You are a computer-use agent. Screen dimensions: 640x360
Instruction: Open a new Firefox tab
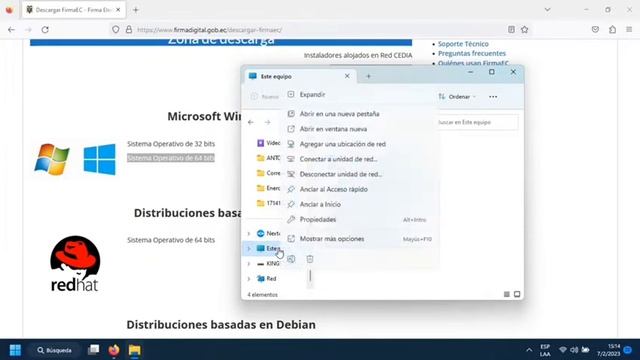click(x=136, y=10)
